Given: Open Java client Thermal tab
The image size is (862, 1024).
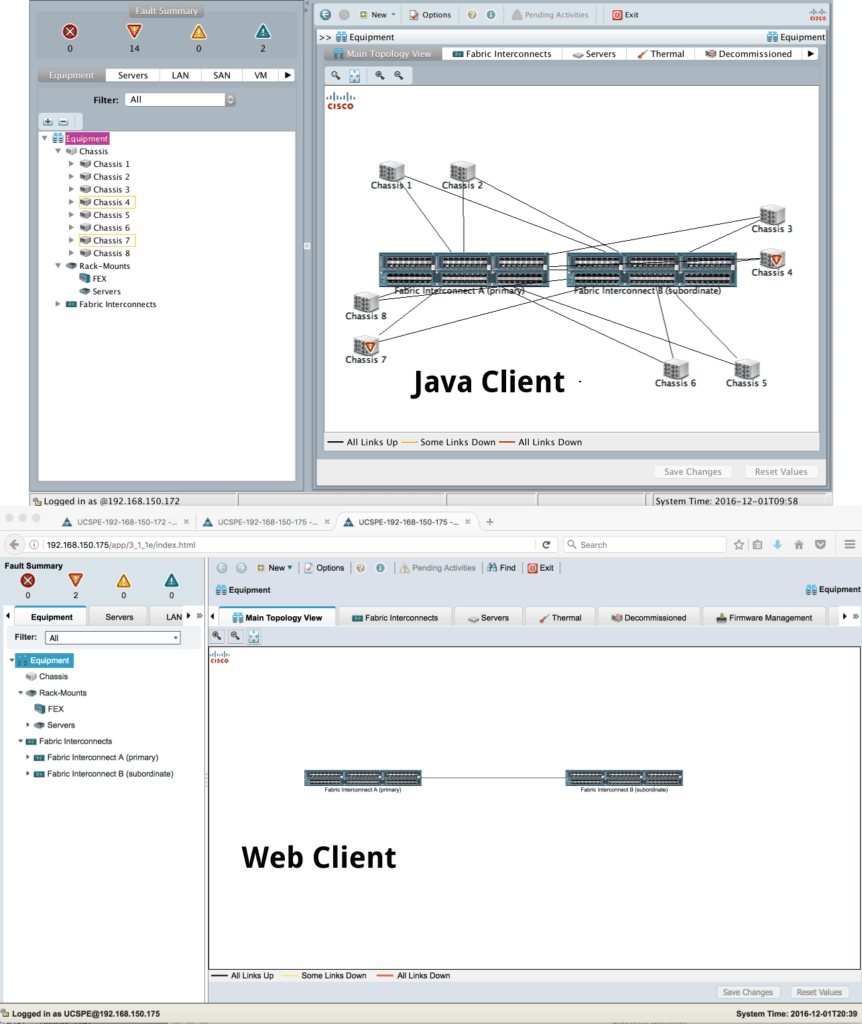Looking at the screenshot, I should pyautogui.click(x=661, y=54).
